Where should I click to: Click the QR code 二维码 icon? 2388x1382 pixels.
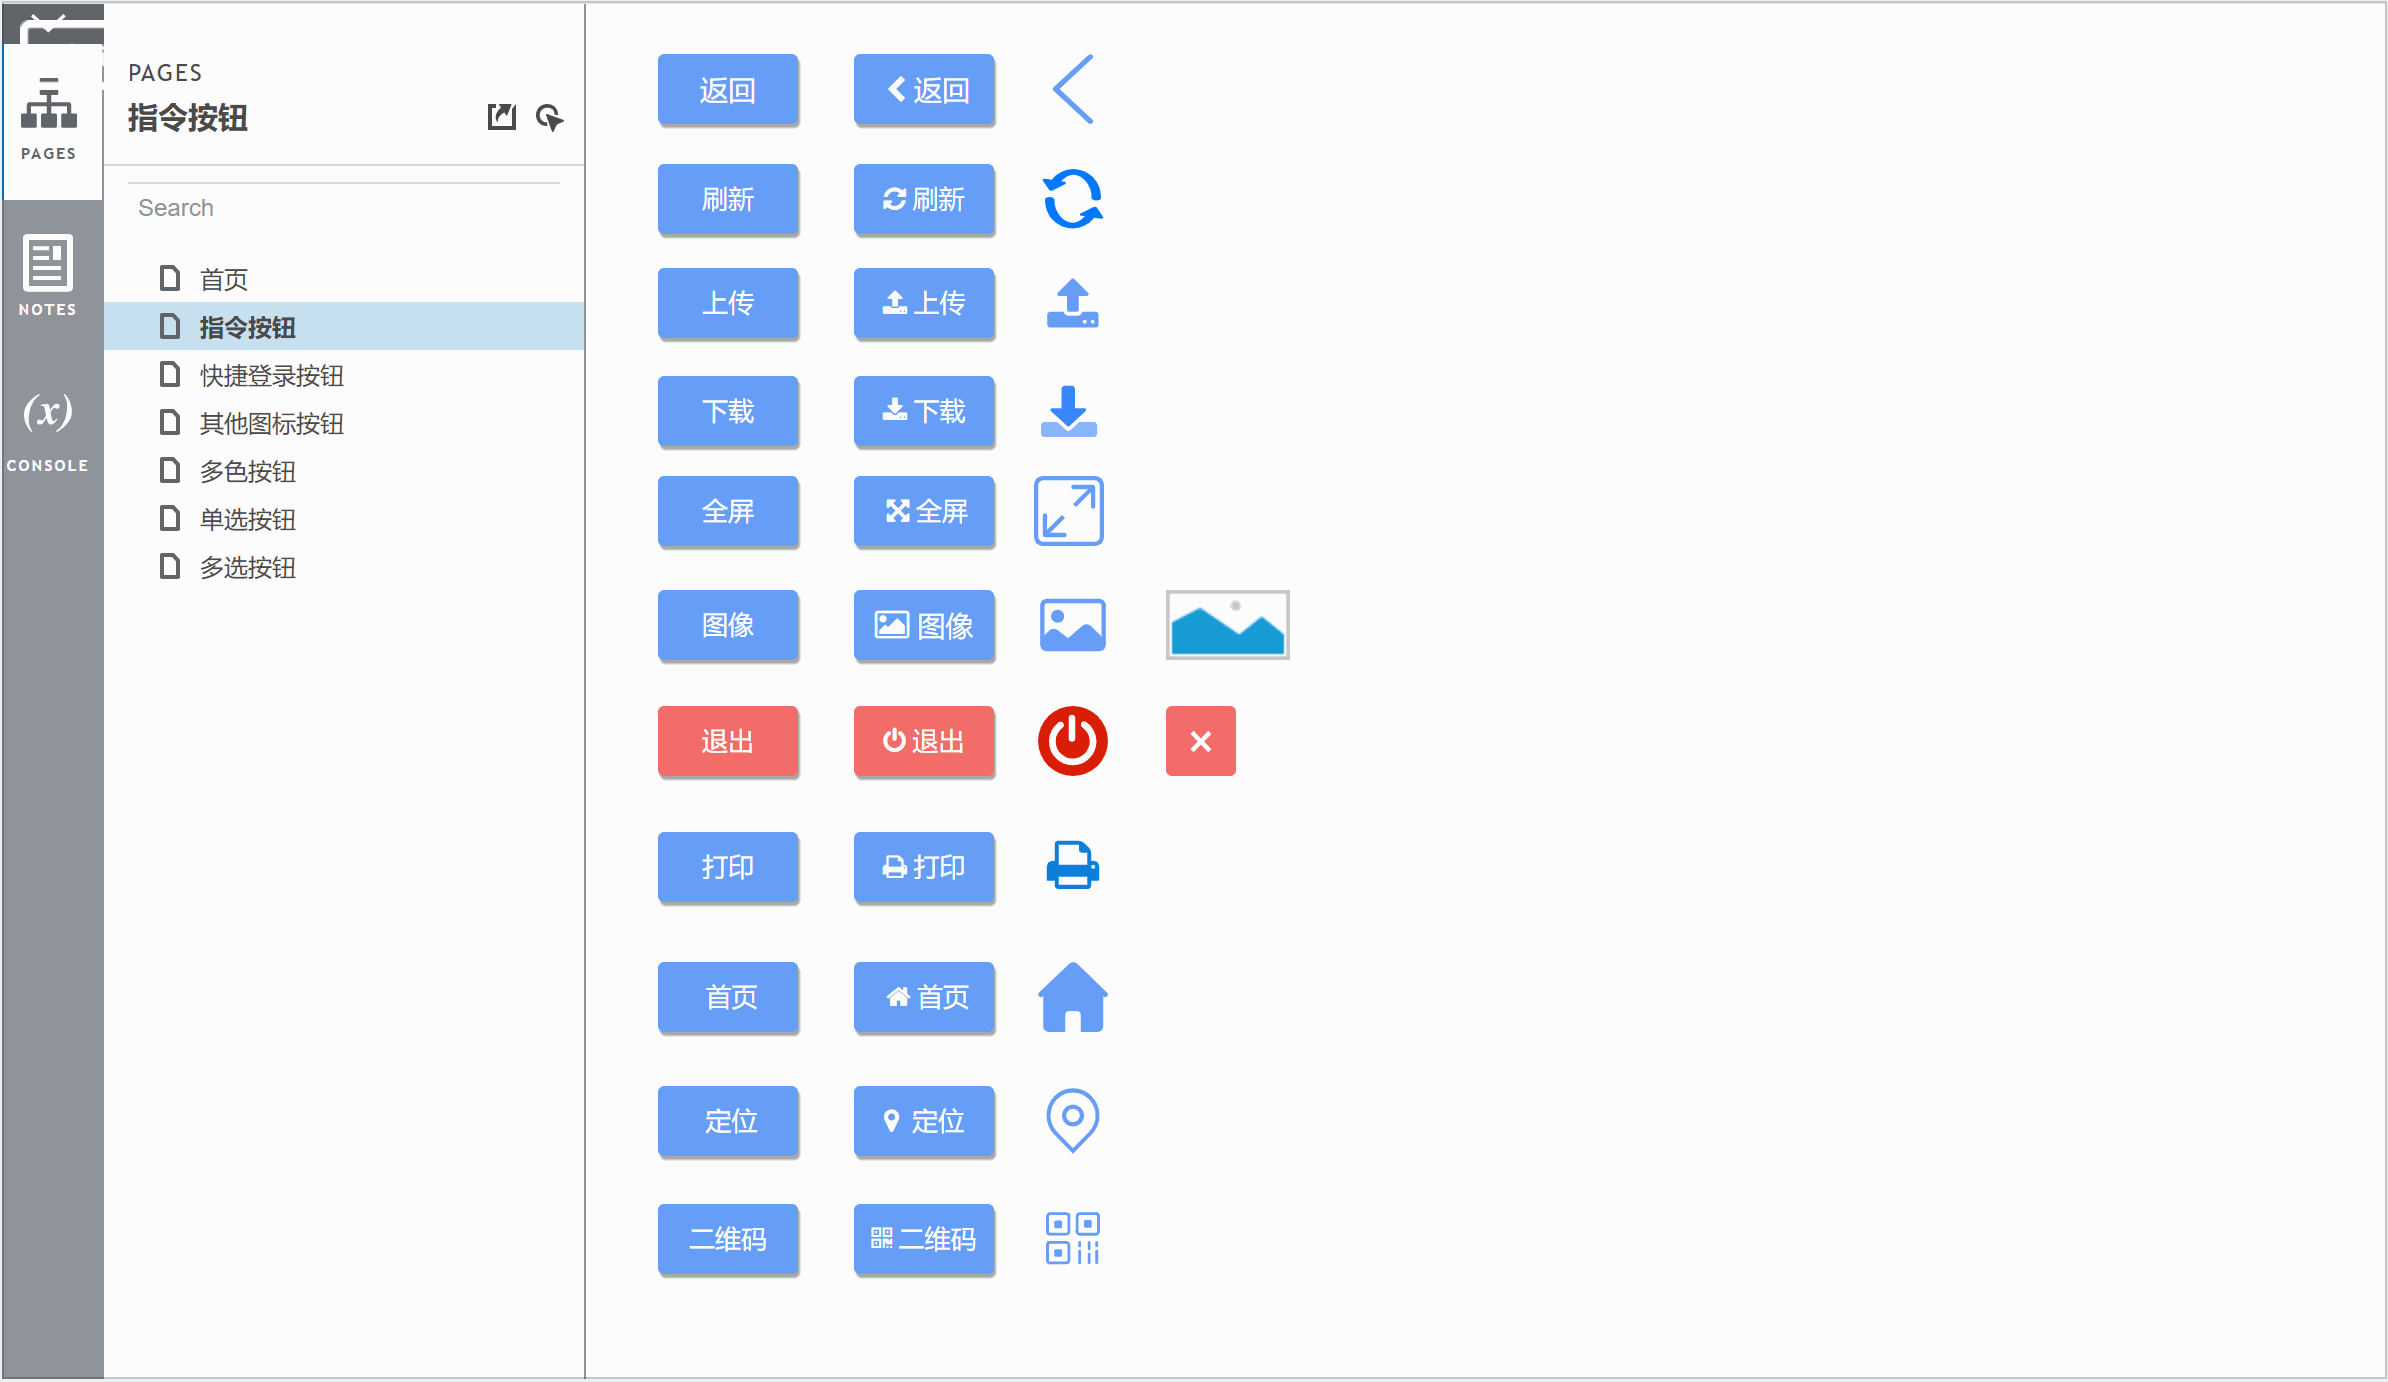(1072, 1237)
